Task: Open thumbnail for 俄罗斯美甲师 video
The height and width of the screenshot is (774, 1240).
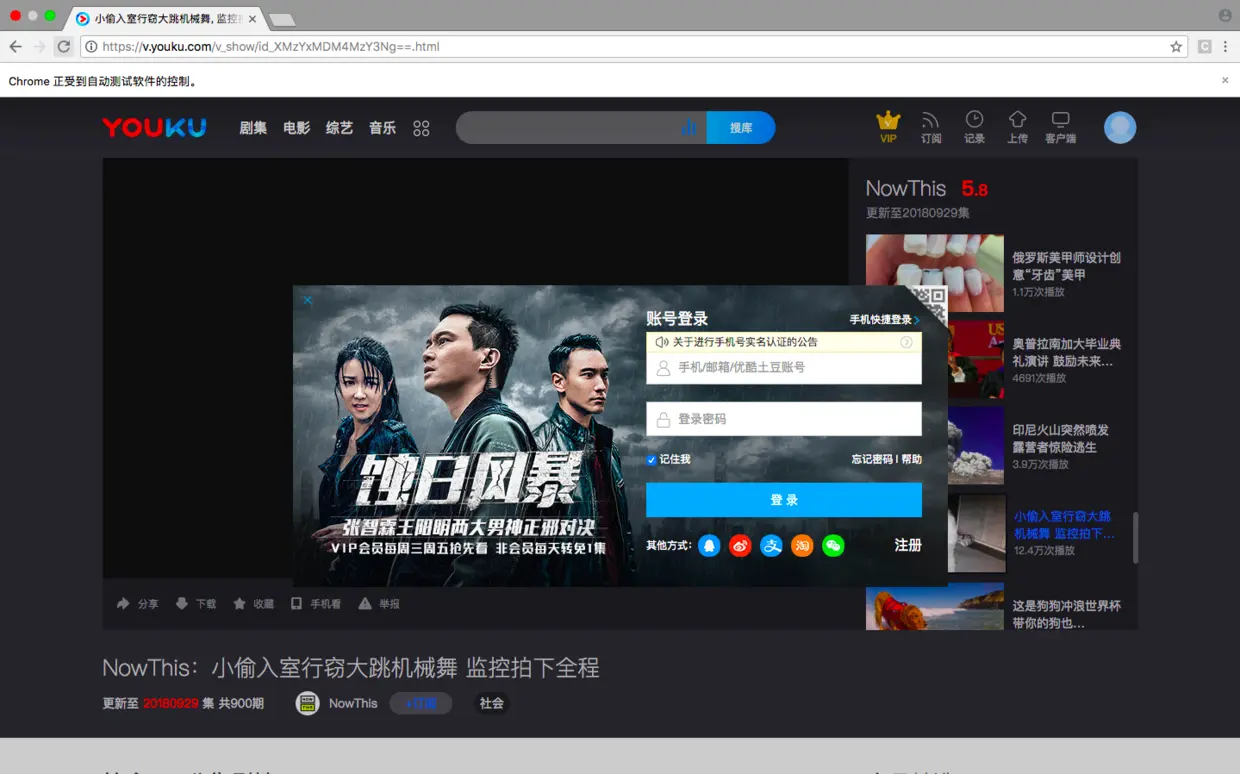Action: click(935, 273)
